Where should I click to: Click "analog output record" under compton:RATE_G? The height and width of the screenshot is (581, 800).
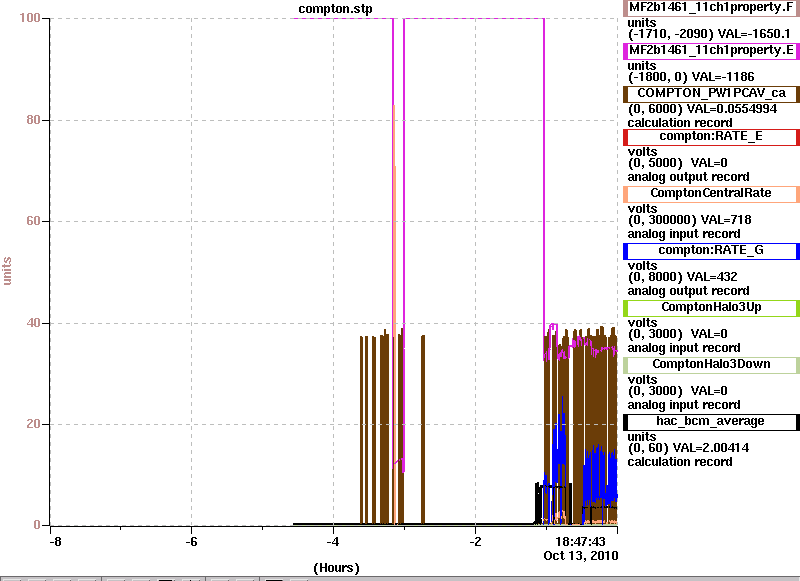688,291
